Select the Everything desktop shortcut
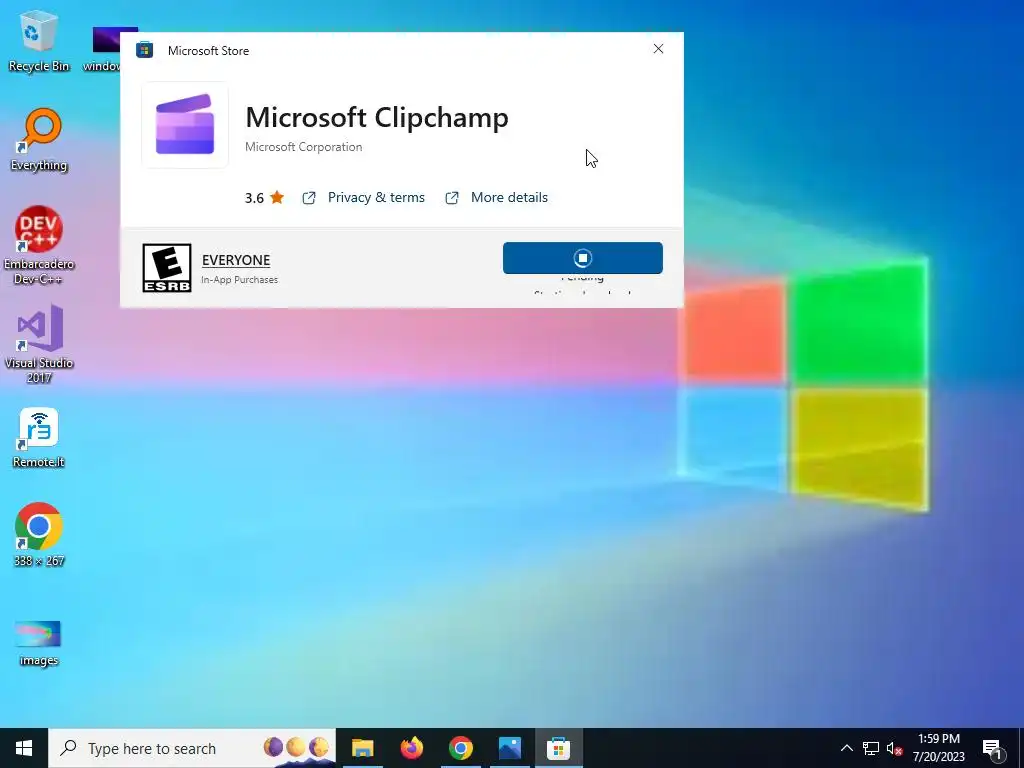 [39, 140]
